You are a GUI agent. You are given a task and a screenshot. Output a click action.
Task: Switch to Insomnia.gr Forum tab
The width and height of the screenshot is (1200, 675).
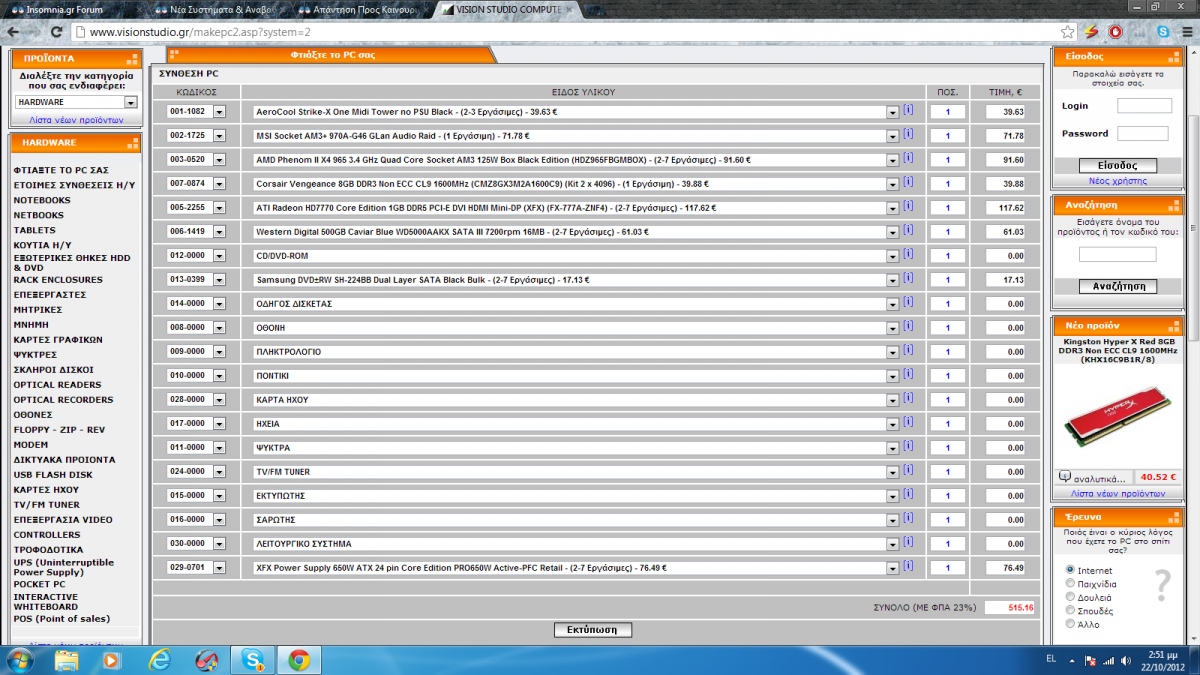[70, 8]
